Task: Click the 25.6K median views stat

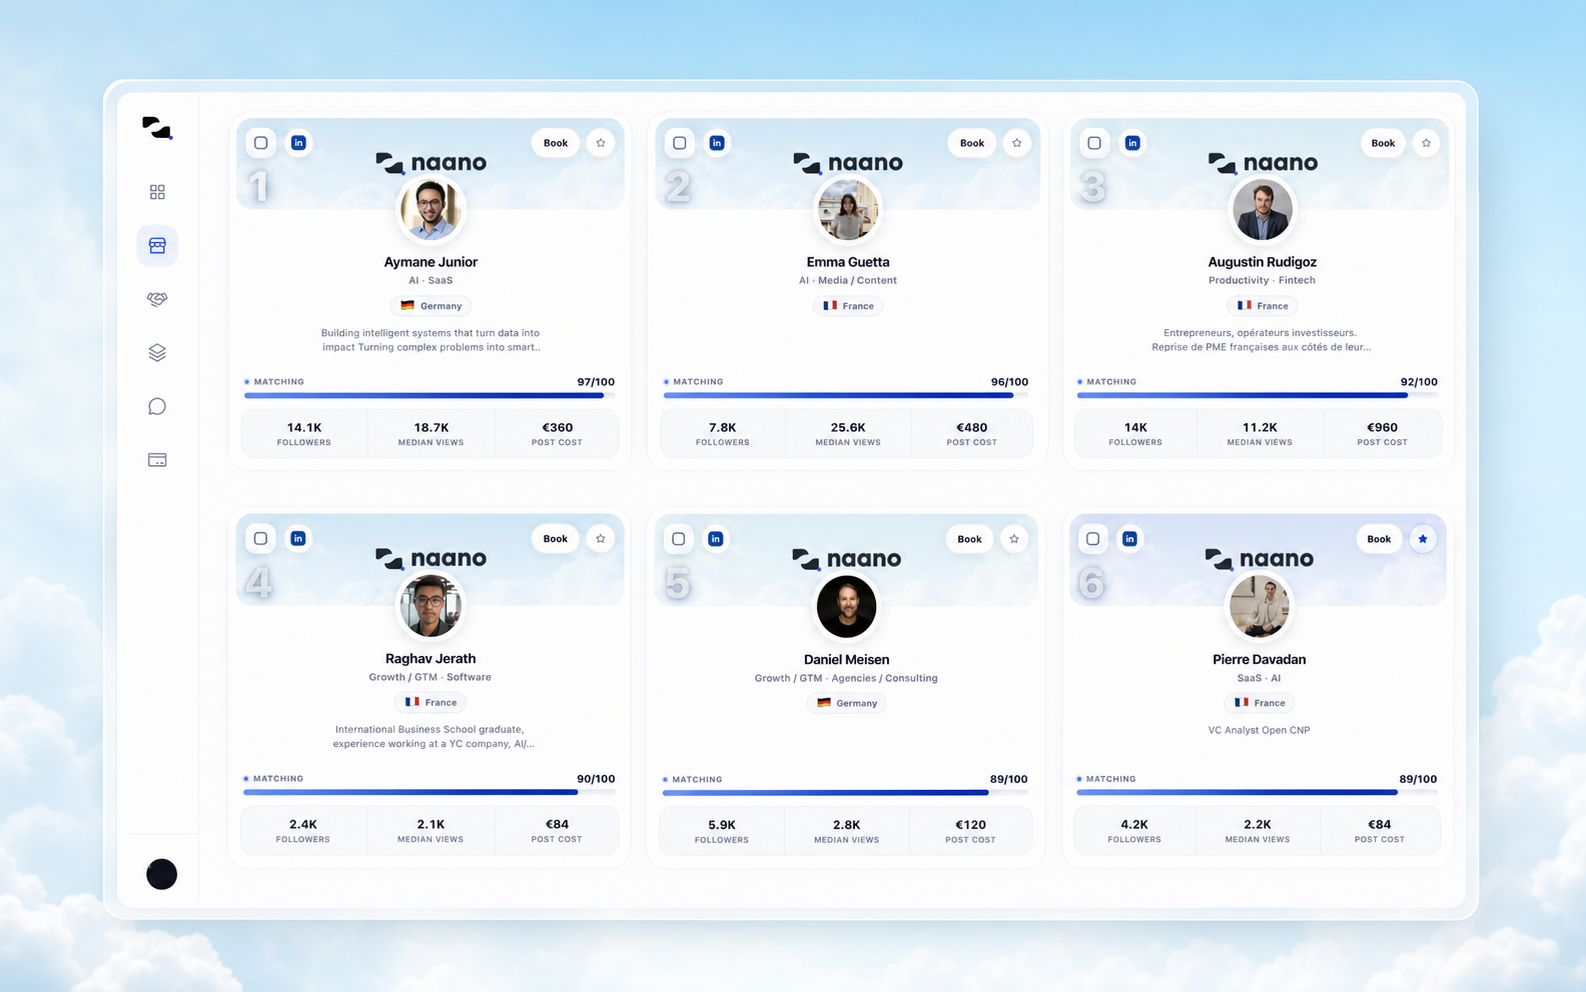Action: pyautogui.click(x=848, y=433)
